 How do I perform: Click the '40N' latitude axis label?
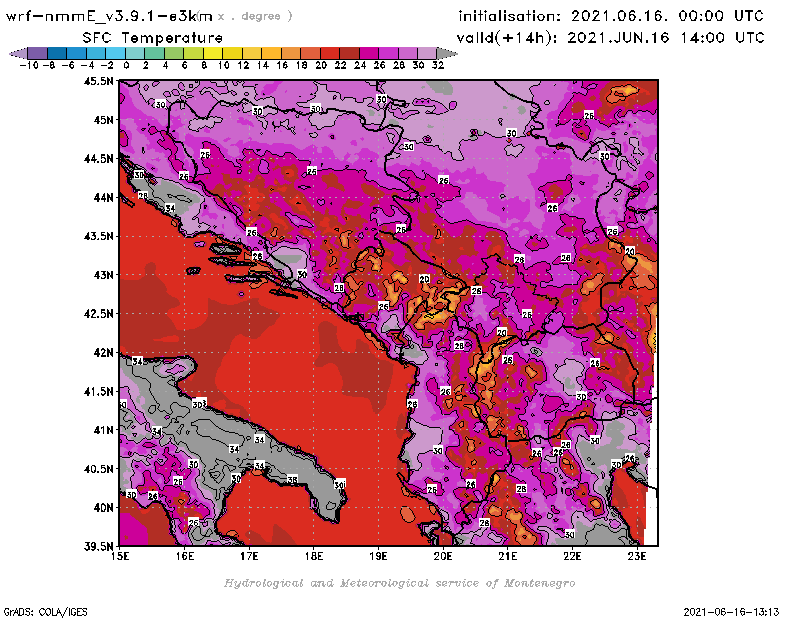103,508
